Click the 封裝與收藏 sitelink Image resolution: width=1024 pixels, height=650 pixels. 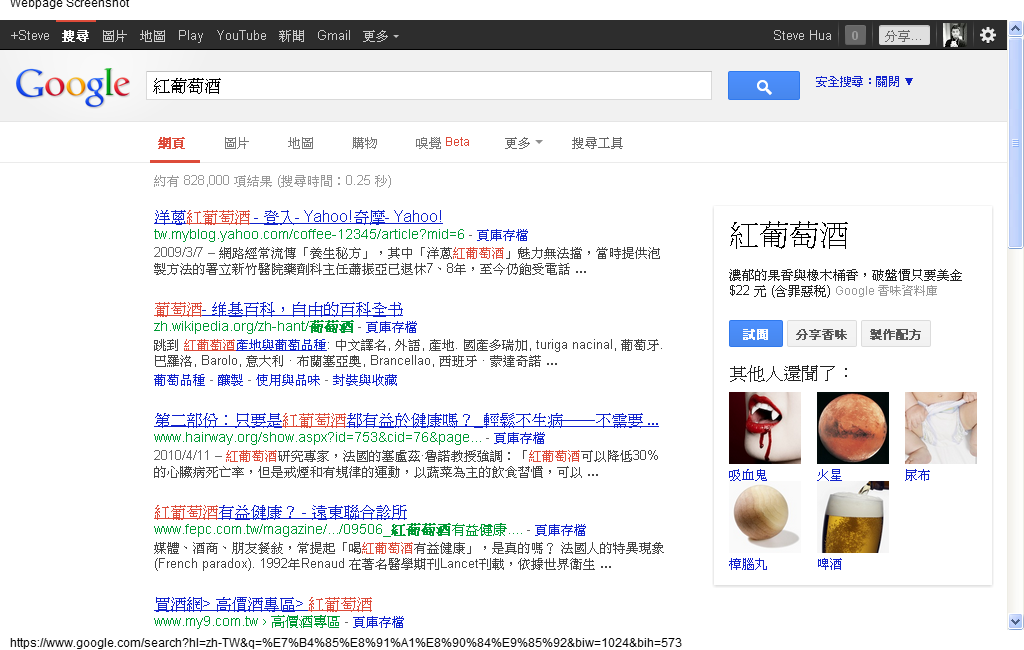(365, 380)
